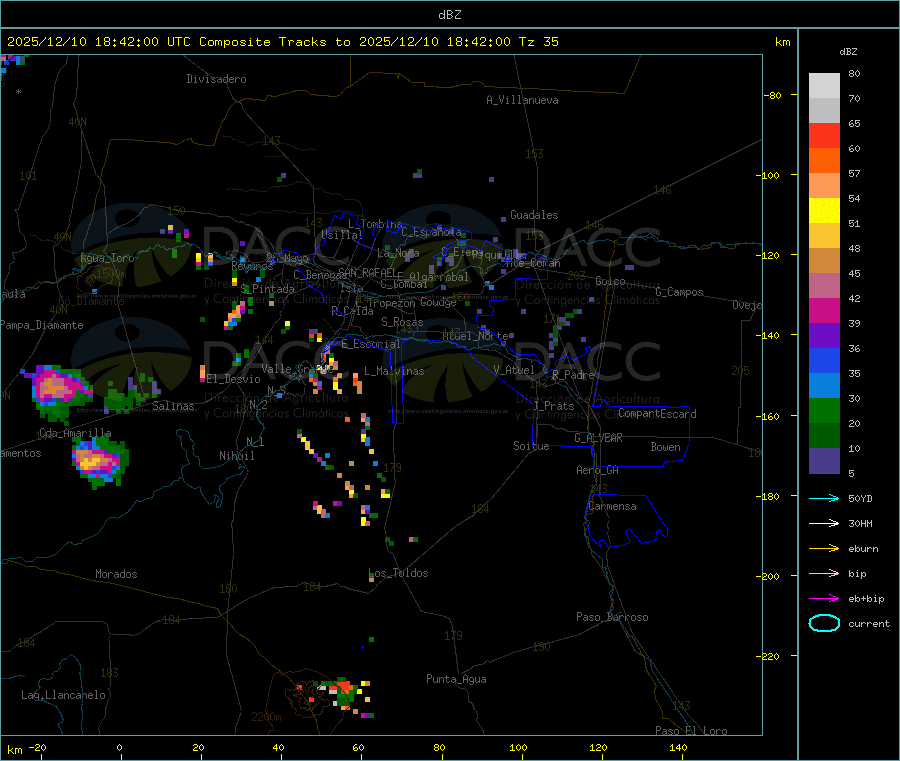Screen dimensions: 900x761
Task: Click the L_Malvinas place label
Action: (x=394, y=371)
